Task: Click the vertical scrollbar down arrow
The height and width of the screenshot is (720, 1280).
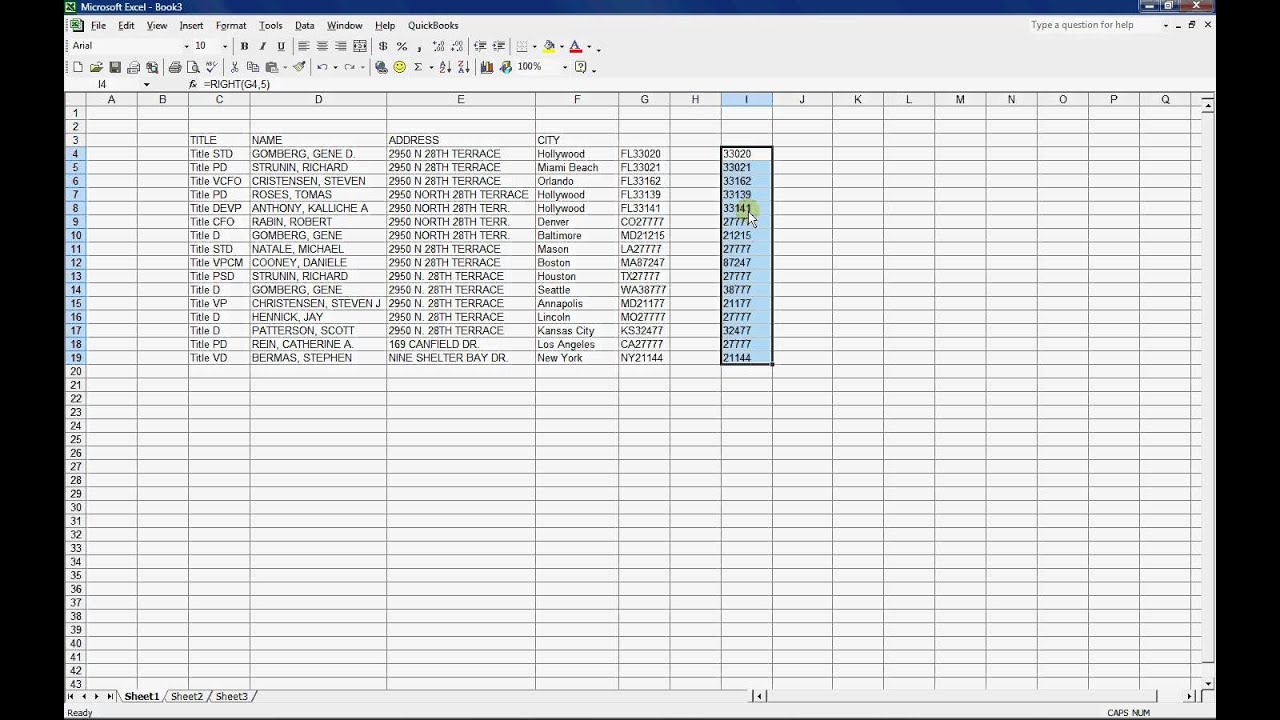Action: point(1208,684)
